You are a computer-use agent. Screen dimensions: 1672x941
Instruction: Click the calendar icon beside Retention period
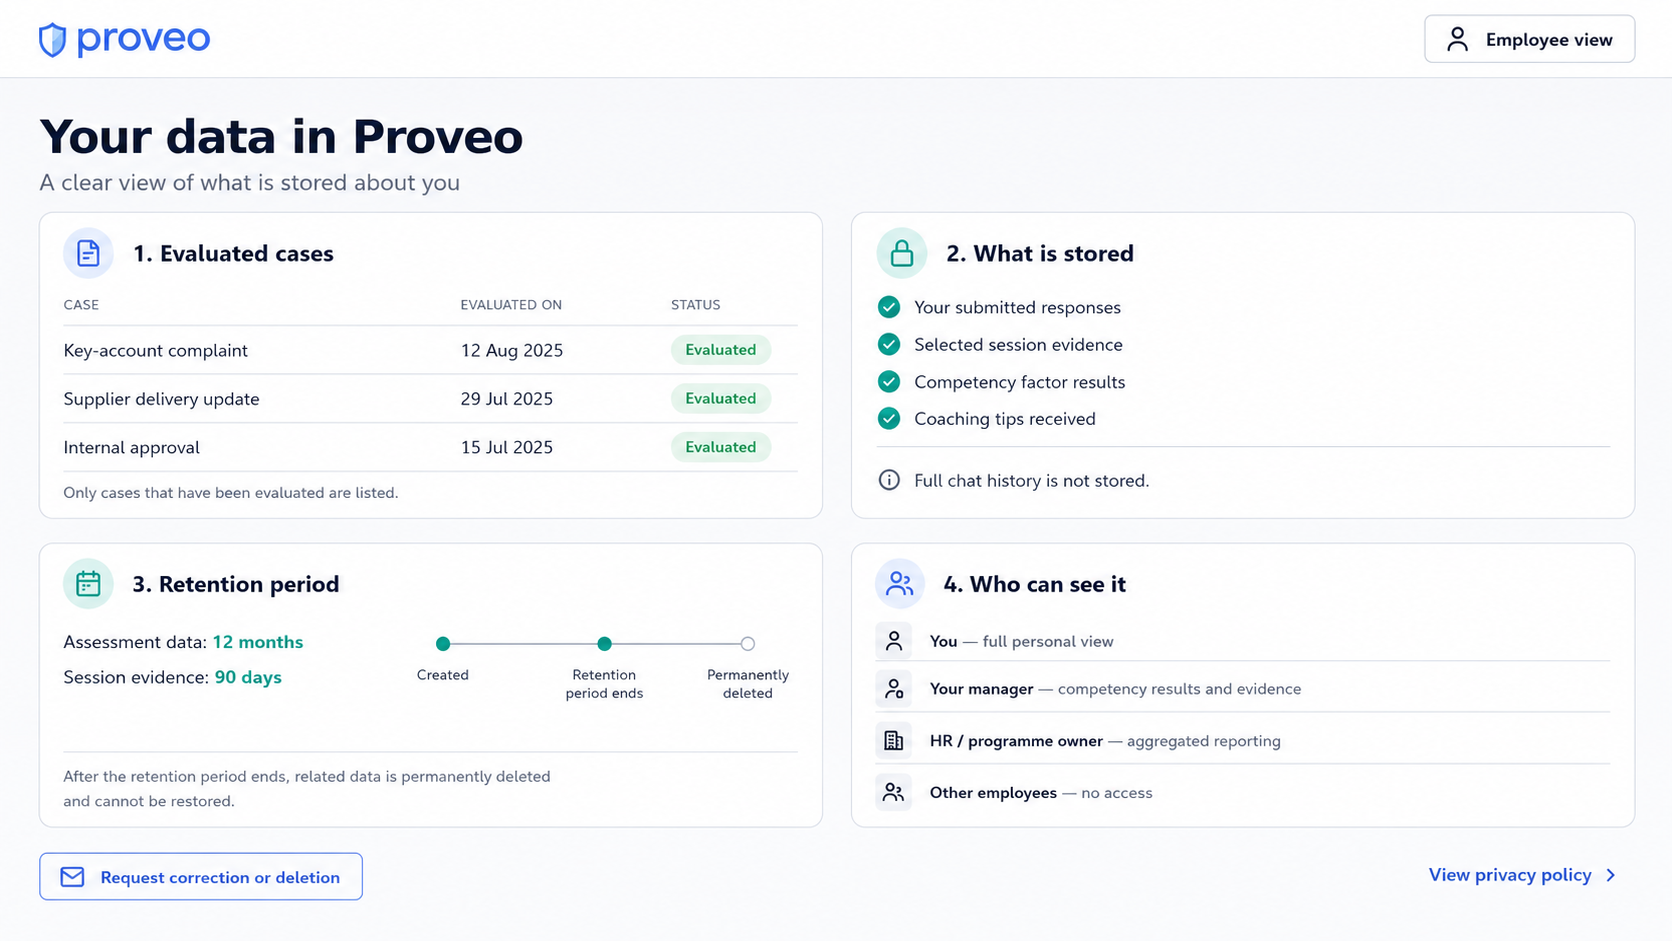pyautogui.click(x=88, y=584)
